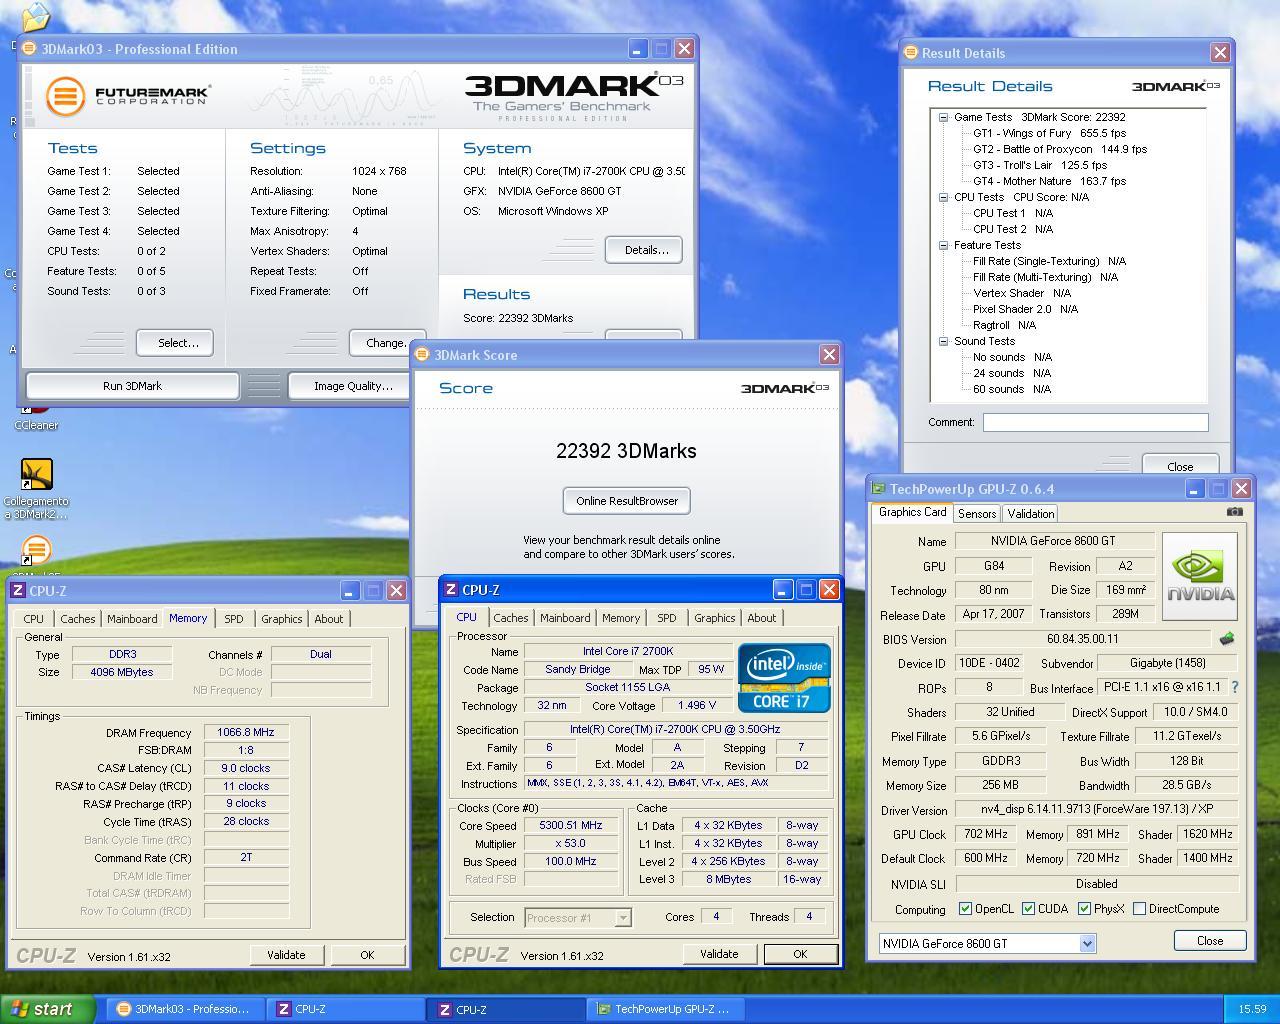Click the Start button on the taskbar
This screenshot has width=1280, height=1024.
(48, 1009)
